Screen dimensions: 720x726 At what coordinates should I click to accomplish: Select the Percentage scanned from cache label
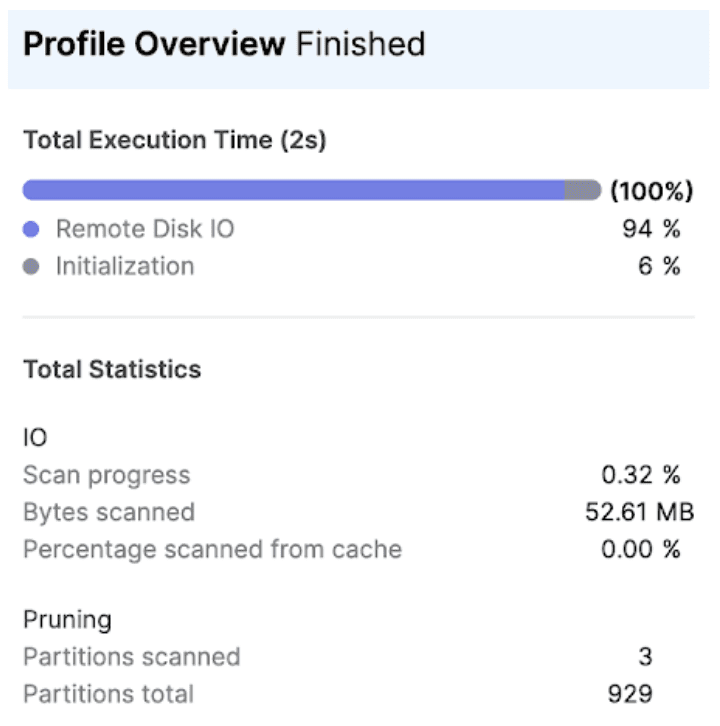(x=212, y=549)
